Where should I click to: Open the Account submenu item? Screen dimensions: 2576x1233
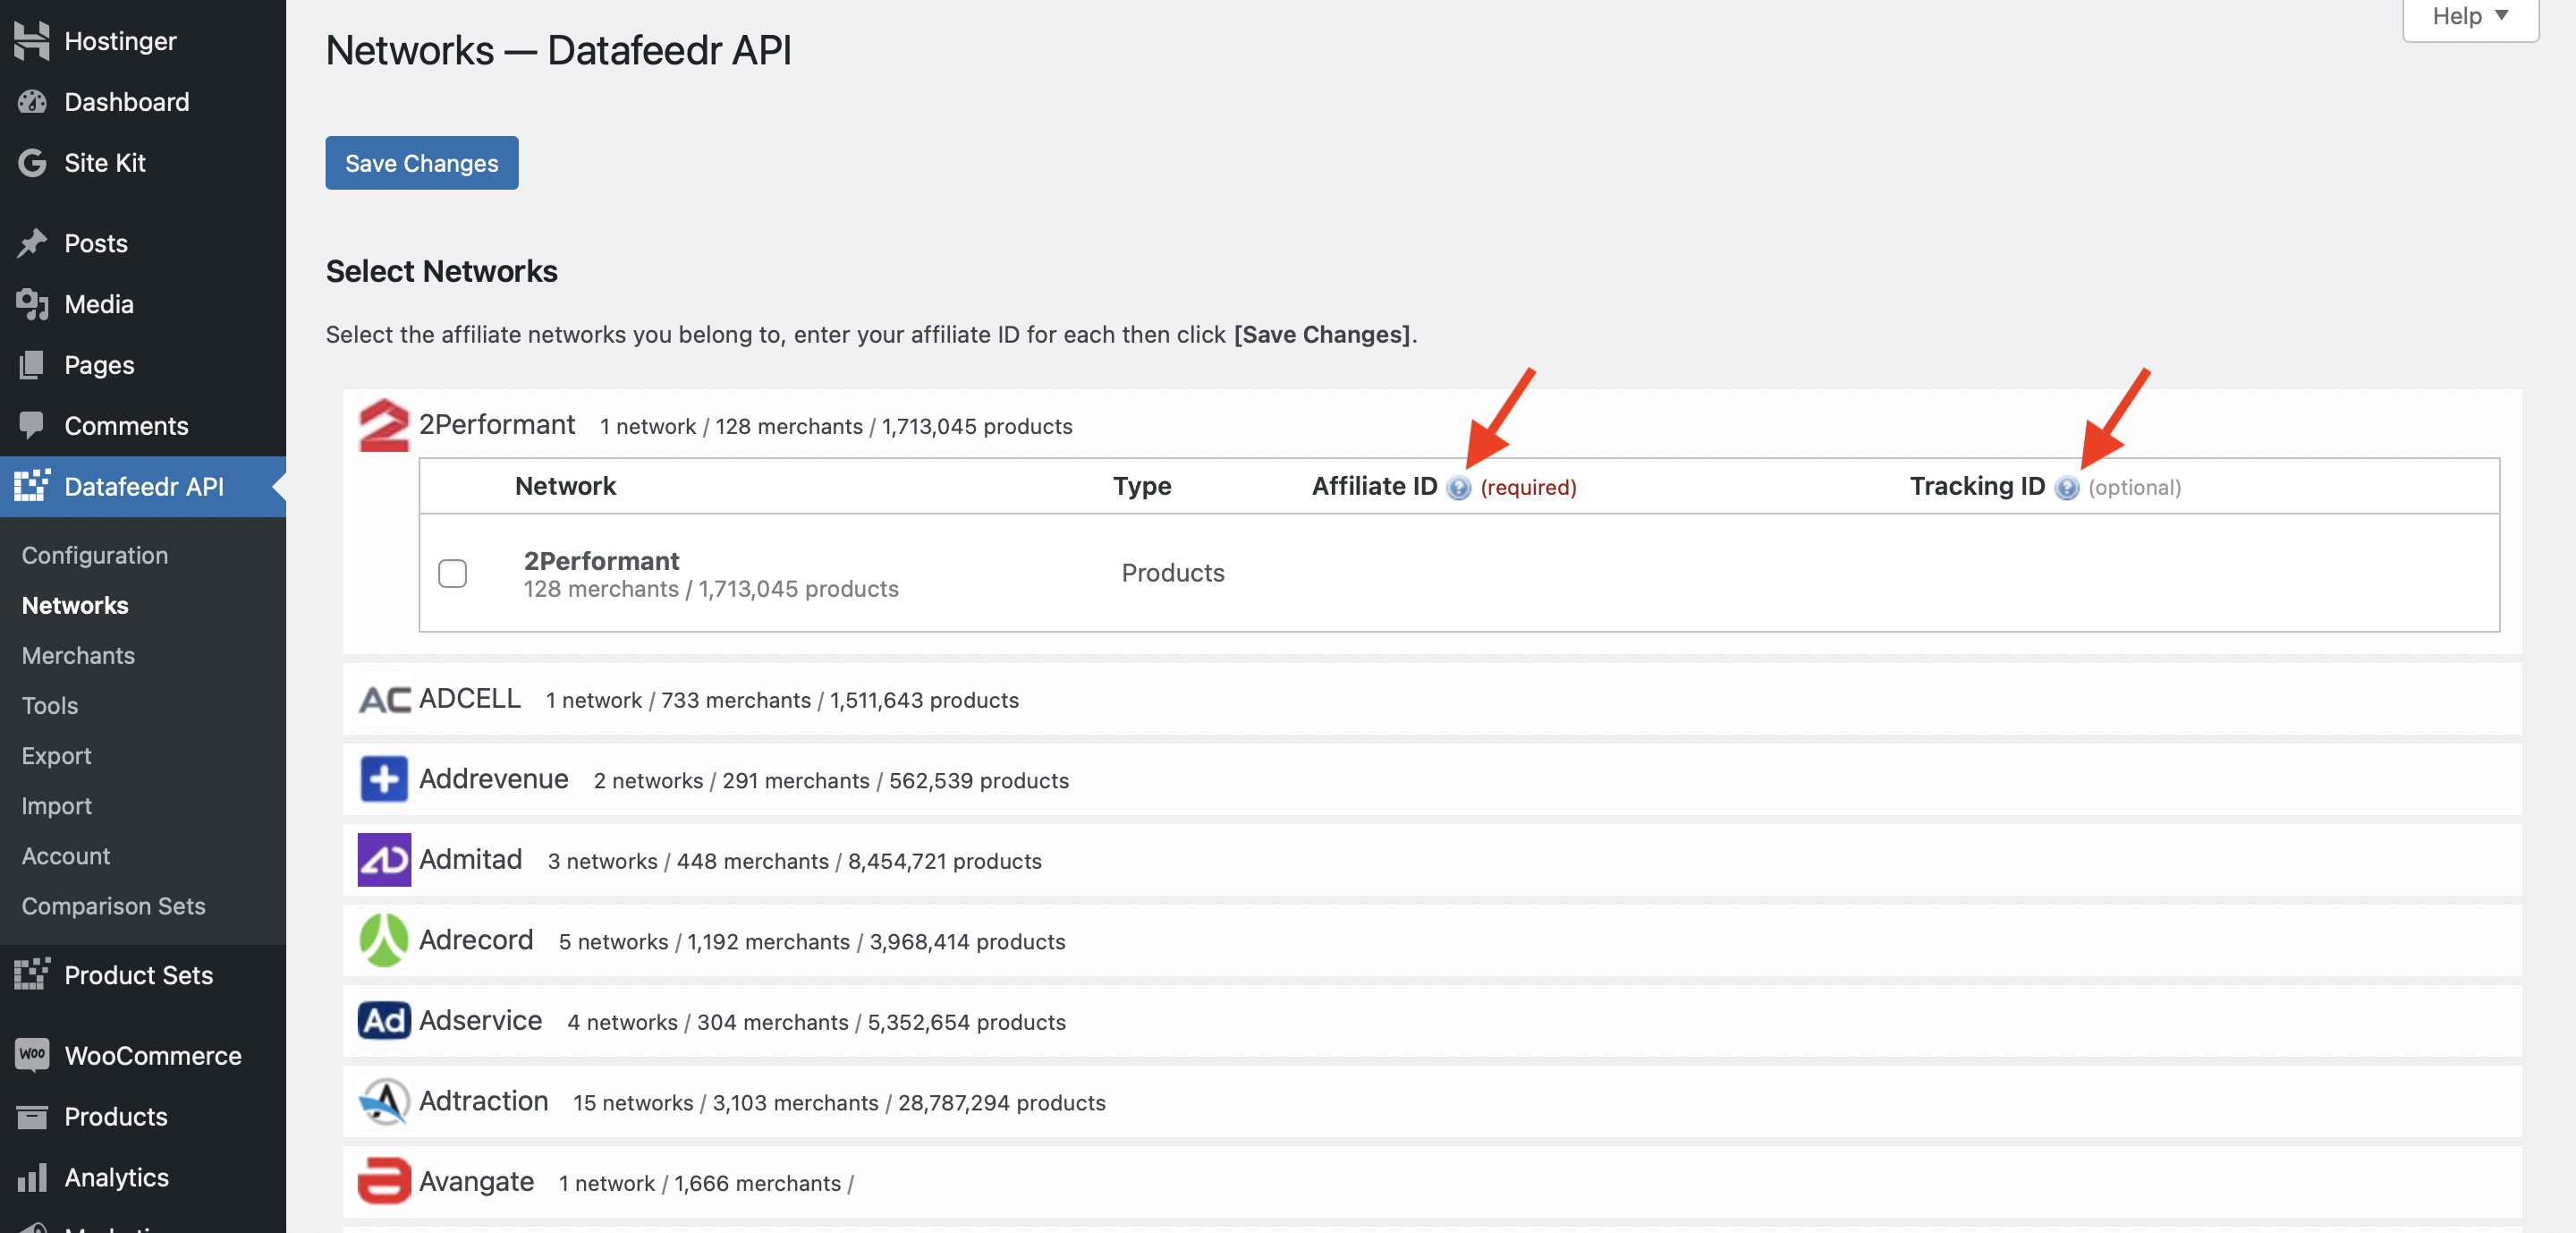point(66,855)
